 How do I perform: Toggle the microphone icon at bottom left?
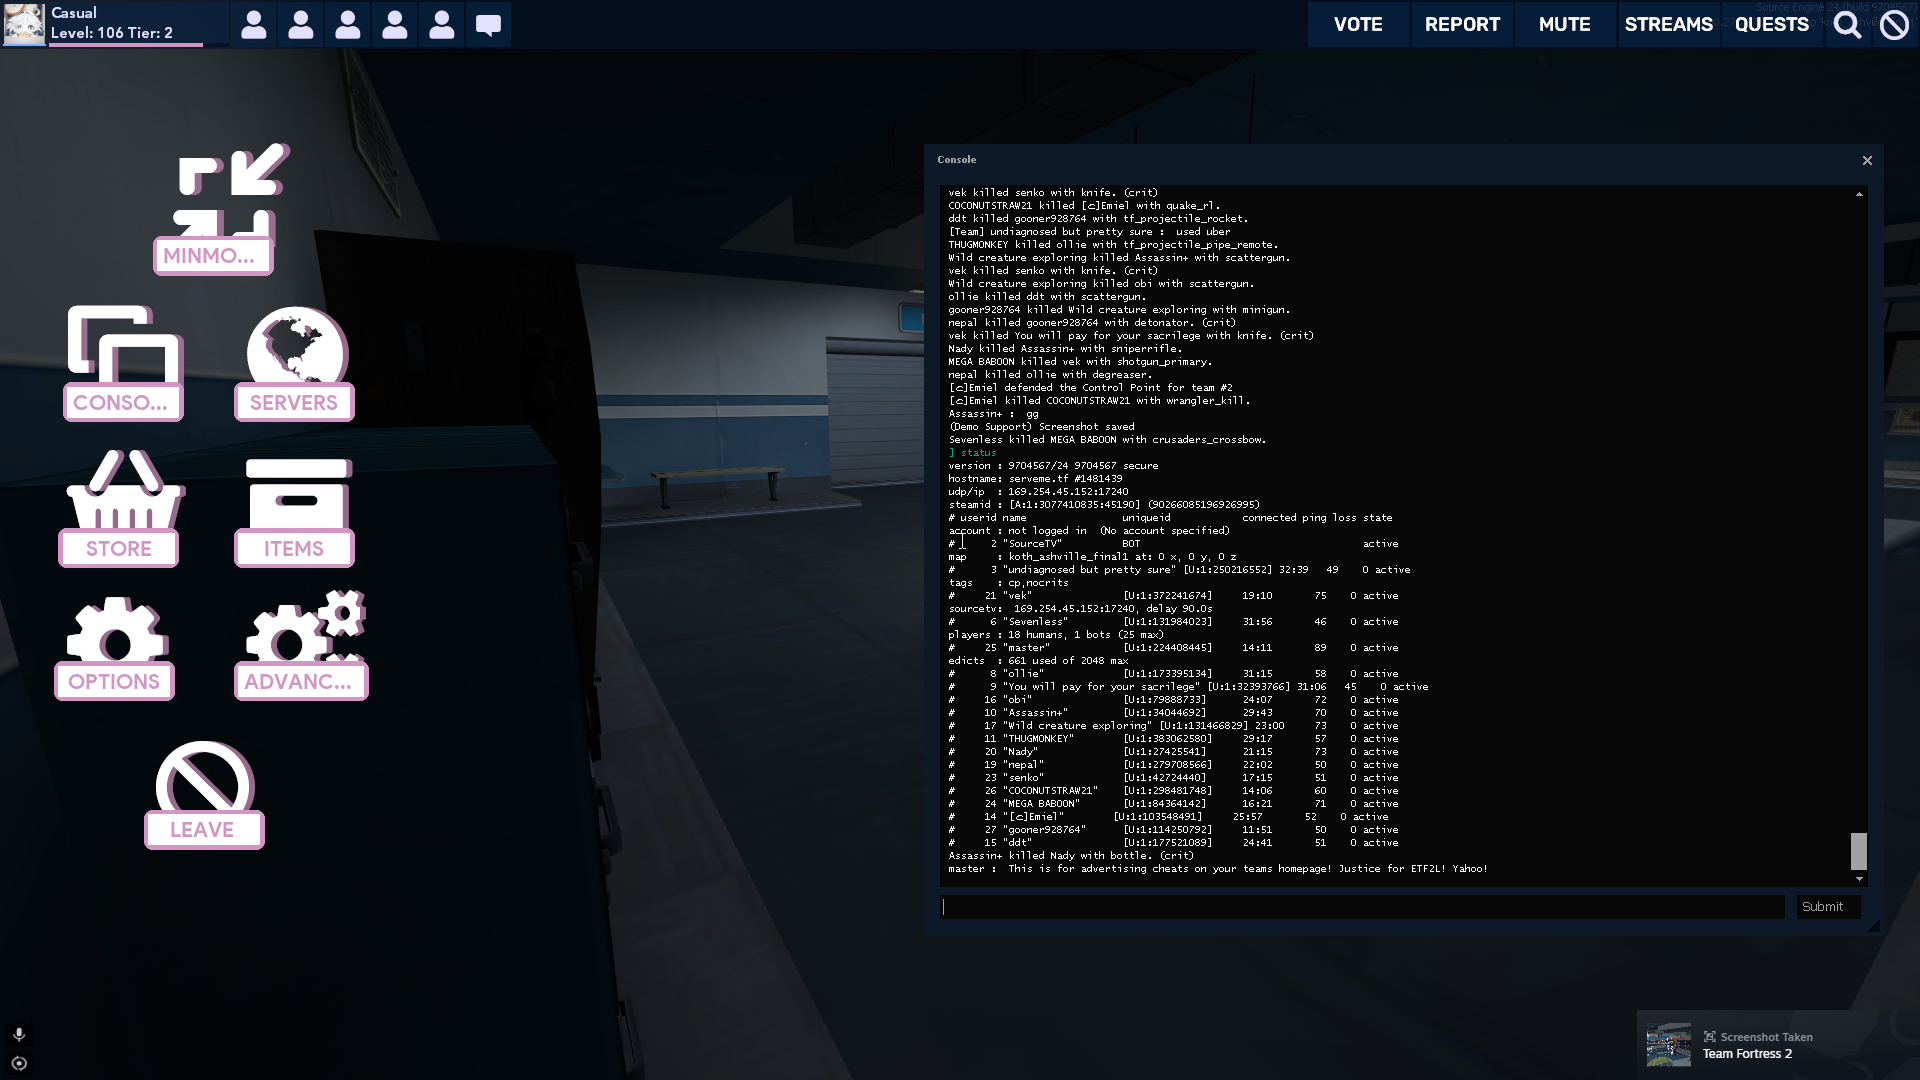[19, 1034]
